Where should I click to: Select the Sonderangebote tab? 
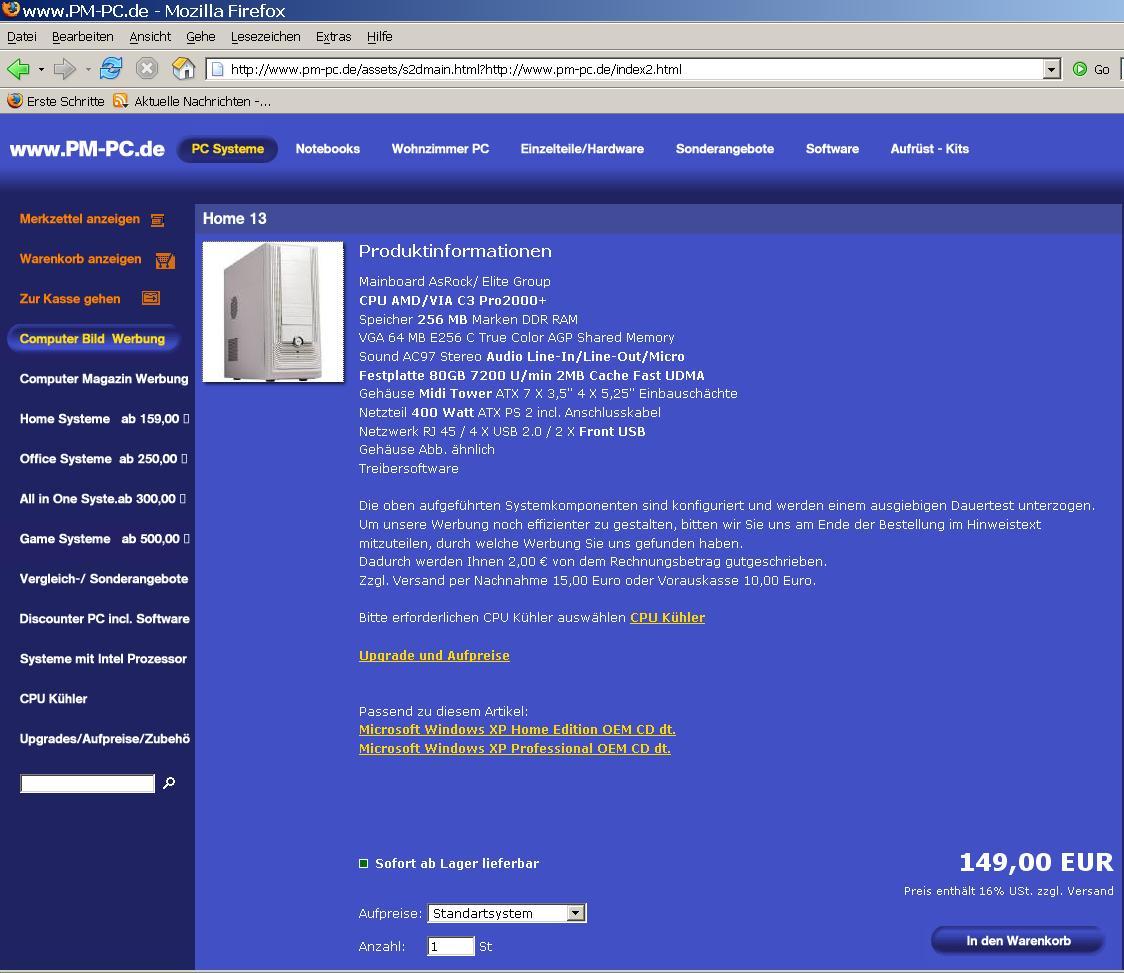click(725, 149)
